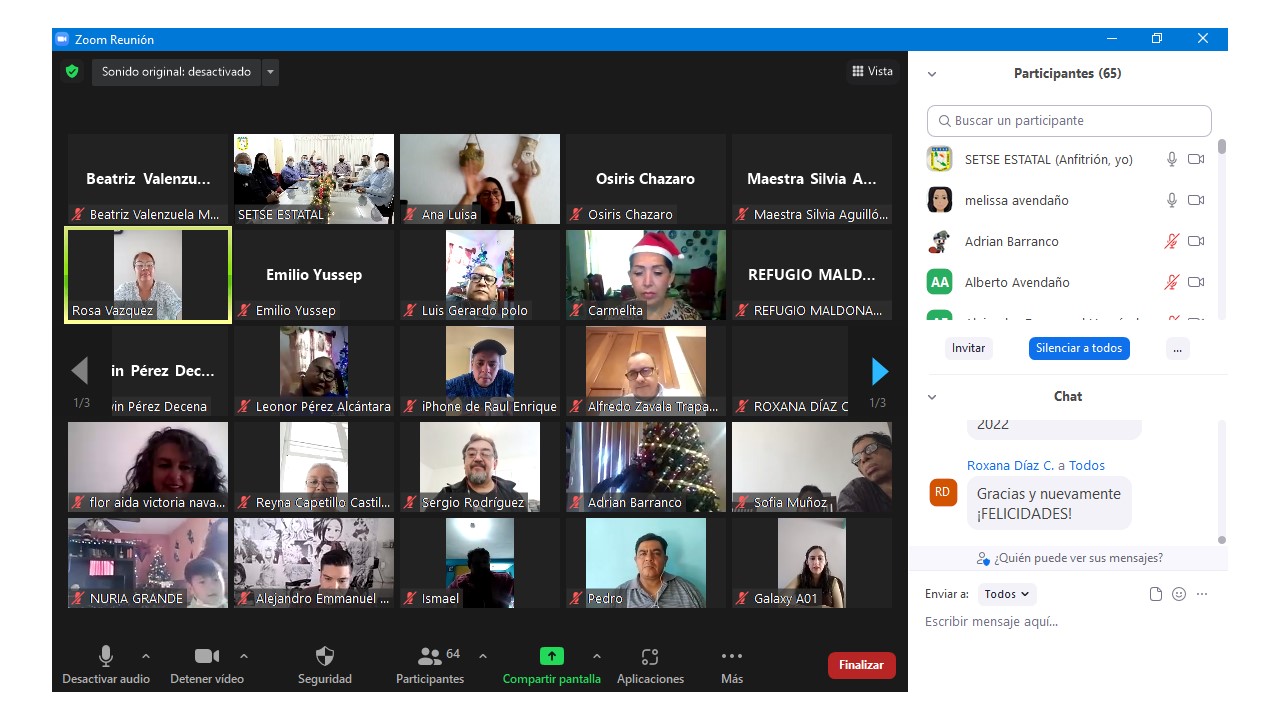
Task: Go to previous gallery page arrow
Action: point(80,371)
